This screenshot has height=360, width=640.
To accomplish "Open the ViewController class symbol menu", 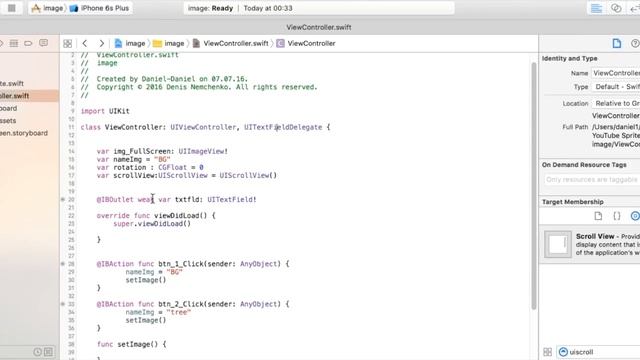I will pyautogui.click(x=306, y=43).
